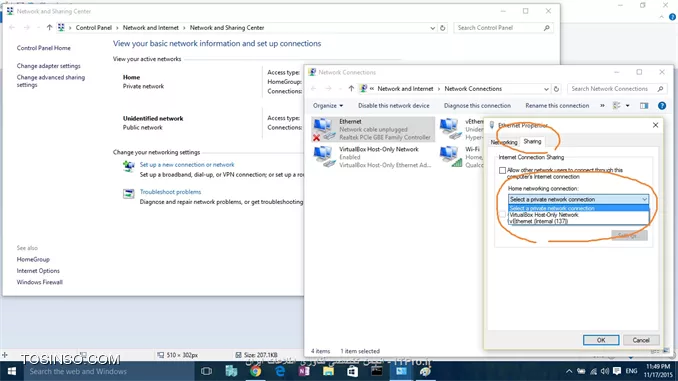Choose vEthernet (Internal (137)) from dropdown list
Image resolution: width=678 pixels, height=381 pixels.
pos(578,221)
